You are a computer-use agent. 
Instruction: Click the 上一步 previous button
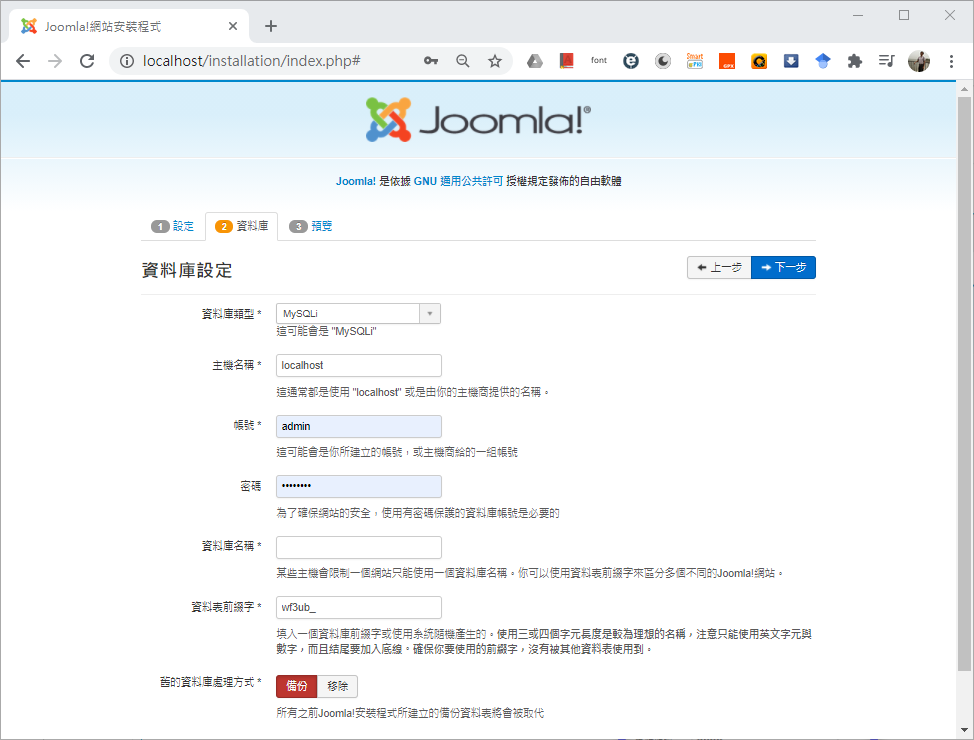(719, 267)
